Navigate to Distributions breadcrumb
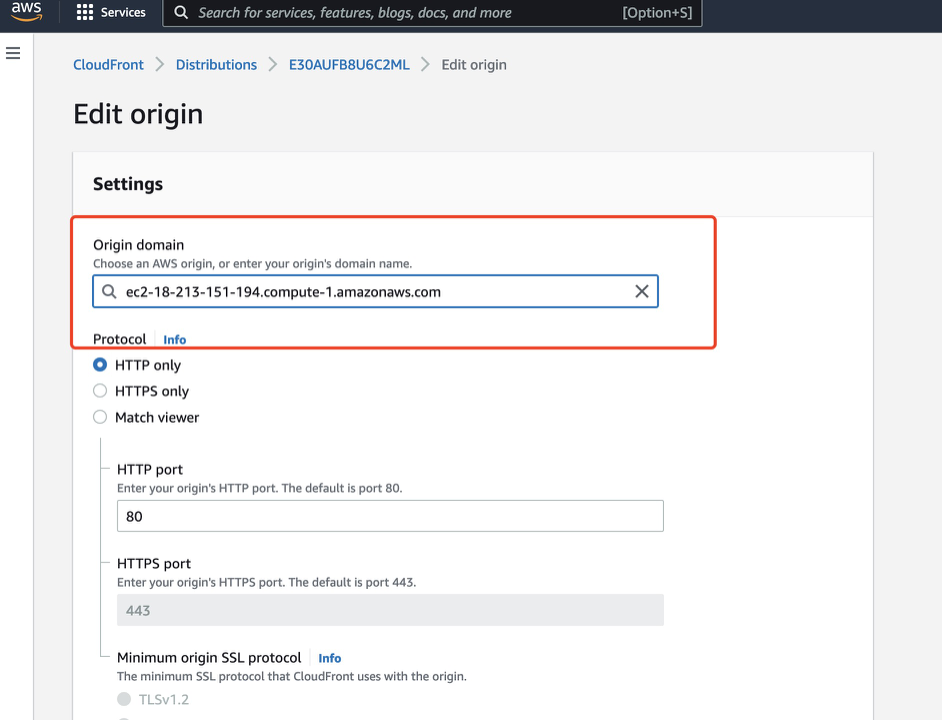This screenshot has height=720, width=942. coord(216,65)
